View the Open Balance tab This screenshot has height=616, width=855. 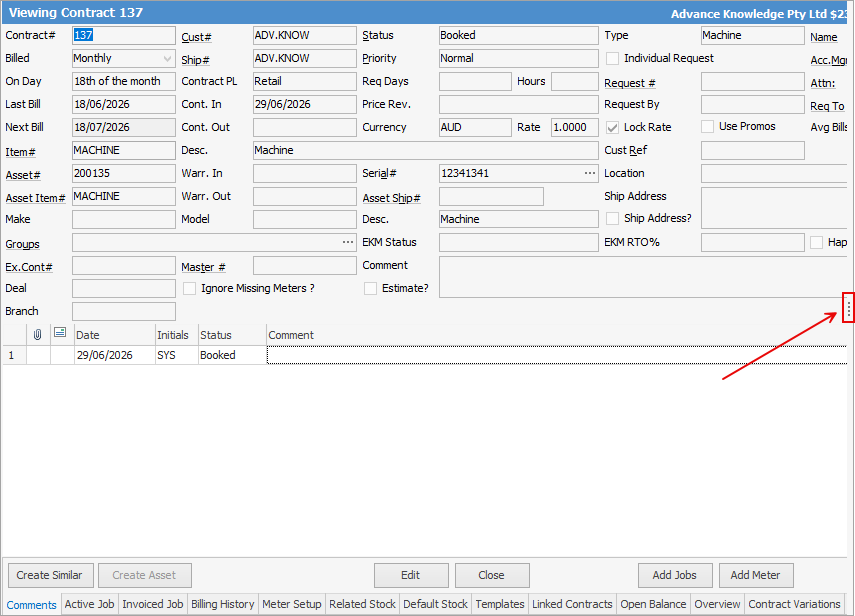(x=653, y=604)
